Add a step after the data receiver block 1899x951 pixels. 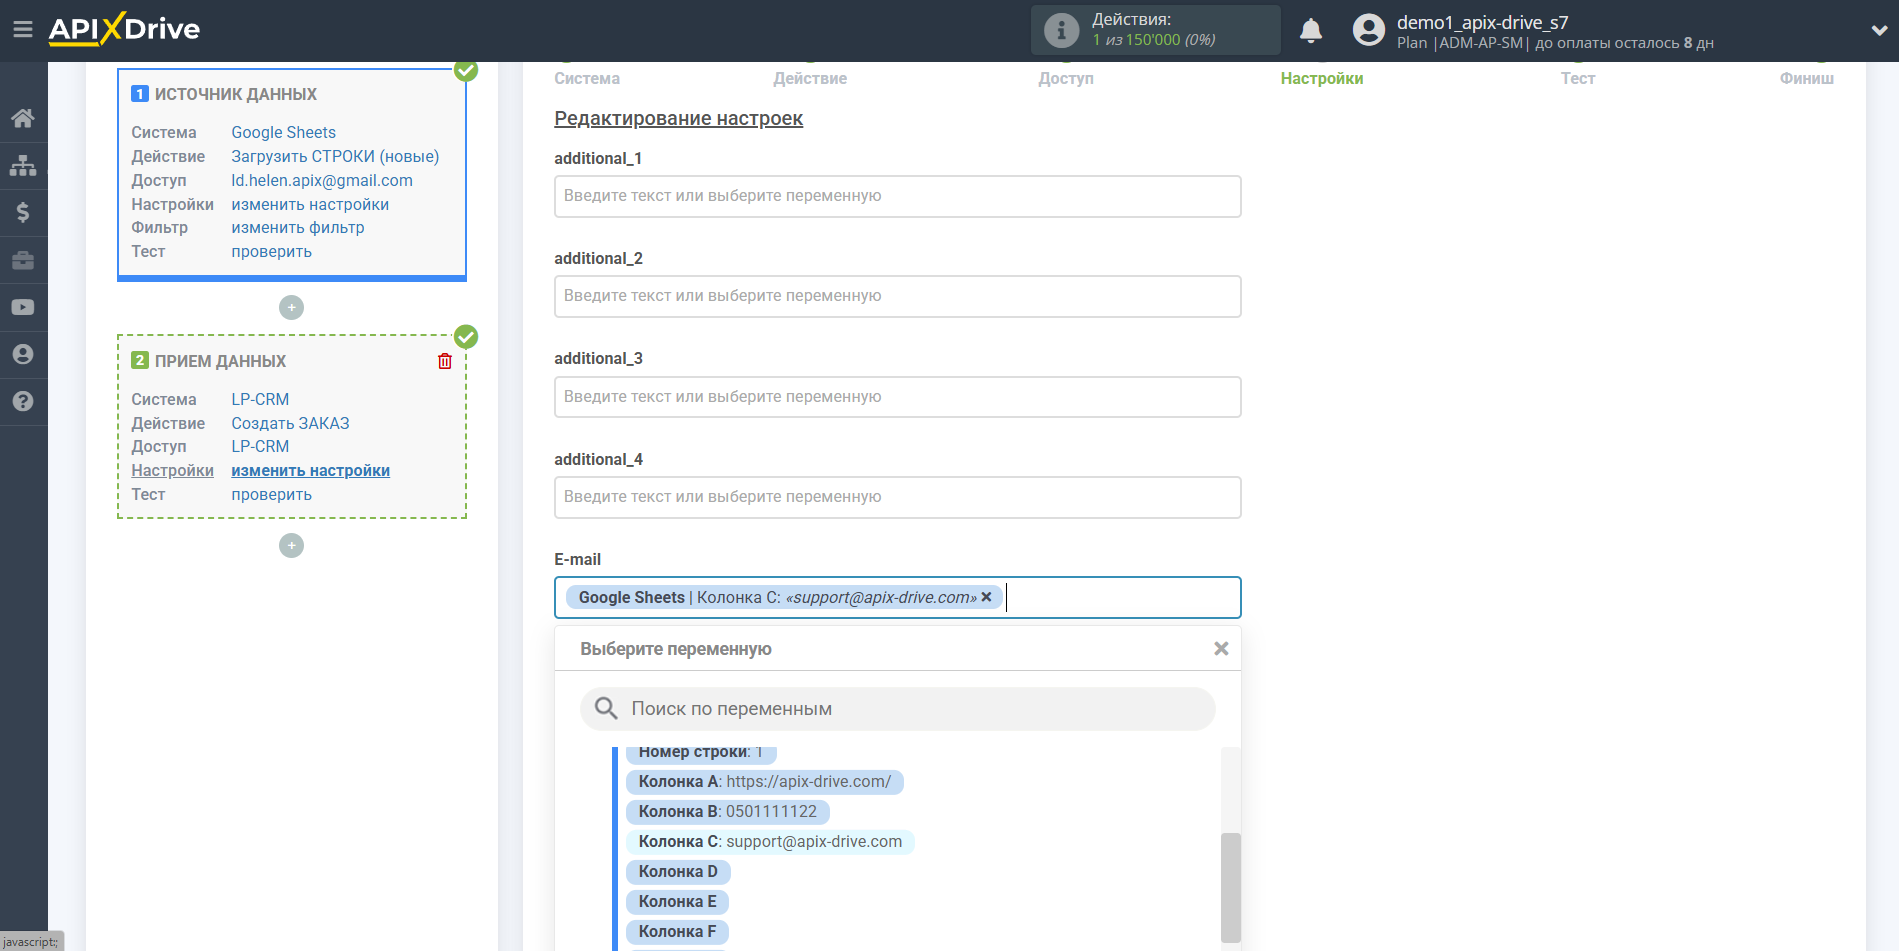291,545
